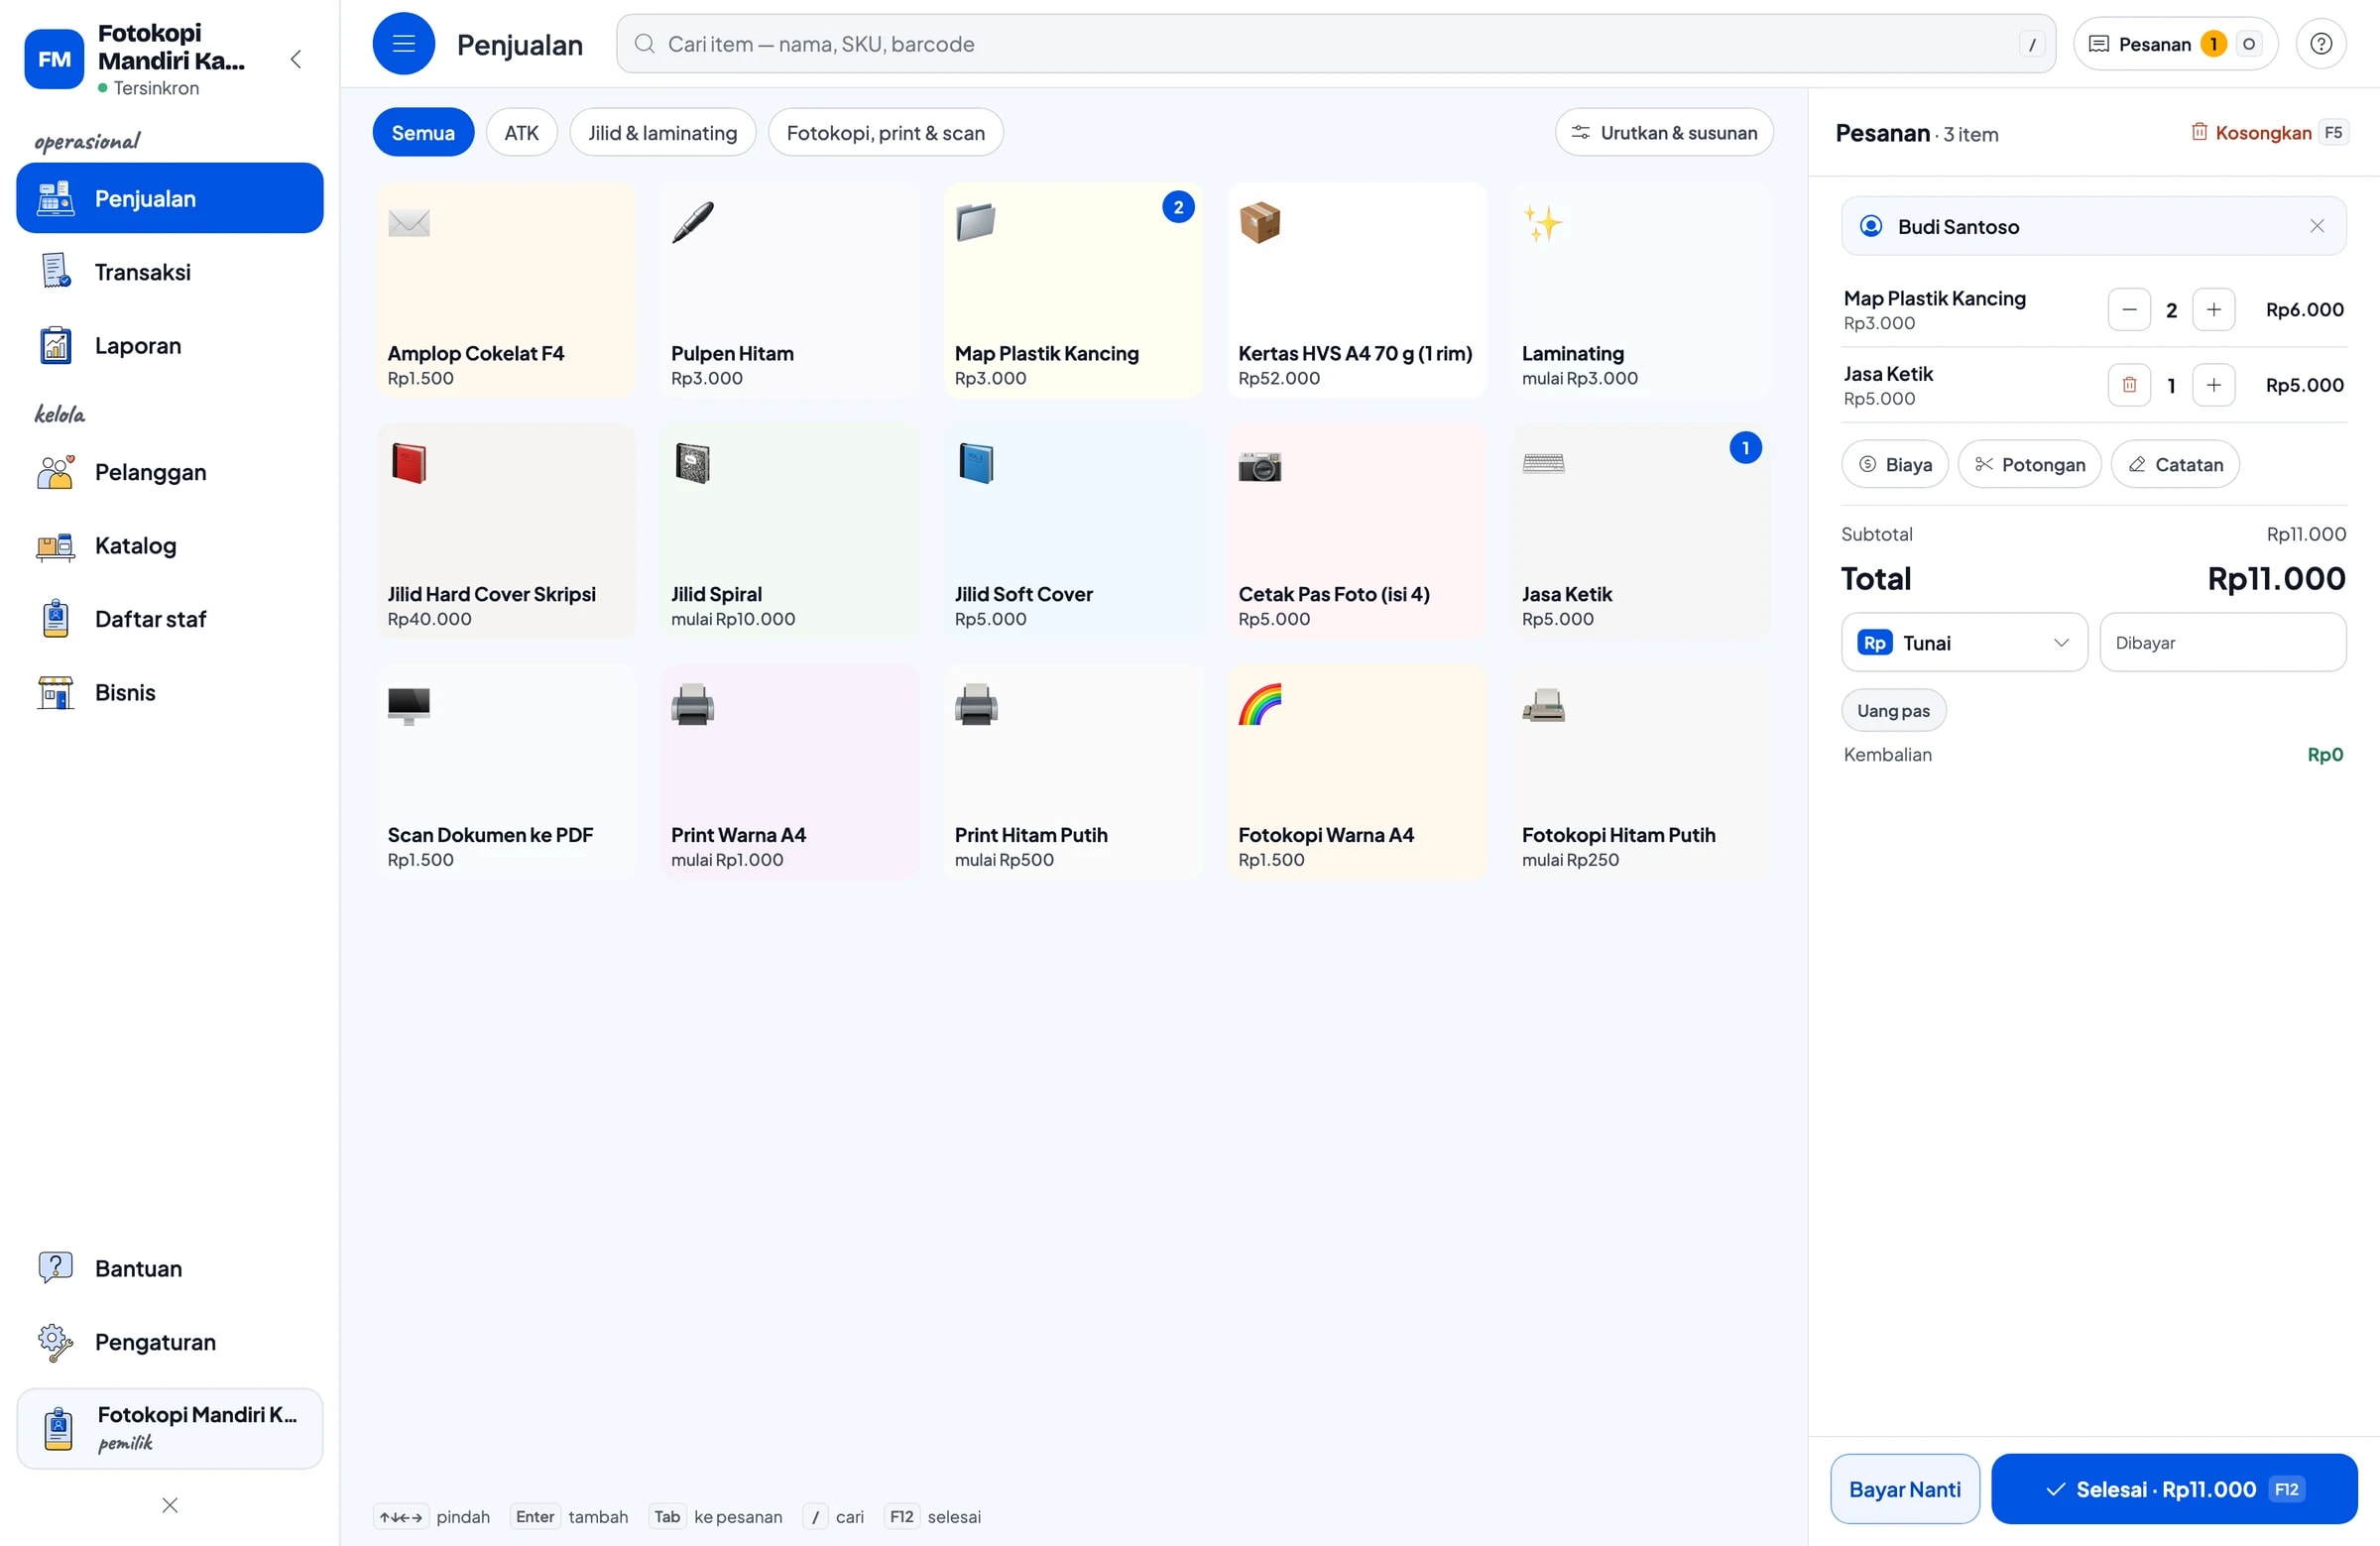Focus the Dibayar amount field
Viewport: 2380px width, 1546px height.
click(x=2223, y=643)
